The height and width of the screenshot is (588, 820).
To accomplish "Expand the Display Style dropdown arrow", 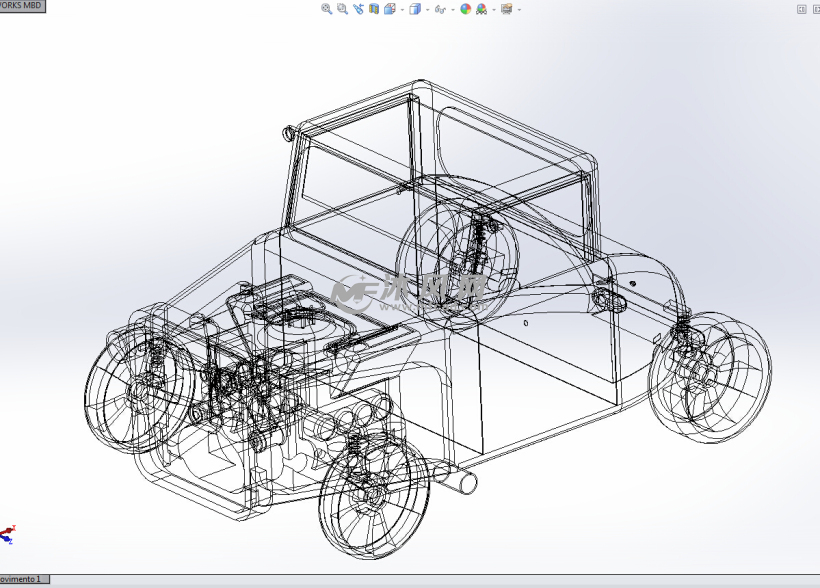I will click(427, 9).
